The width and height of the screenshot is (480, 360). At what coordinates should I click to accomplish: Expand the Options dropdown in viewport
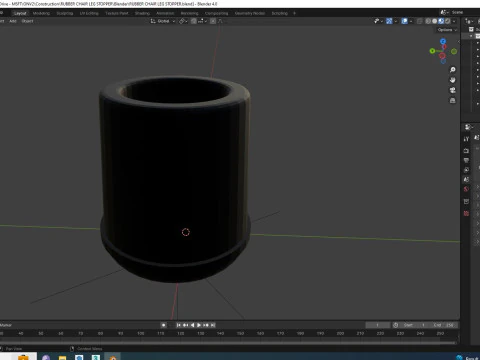click(x=447, y=30)
